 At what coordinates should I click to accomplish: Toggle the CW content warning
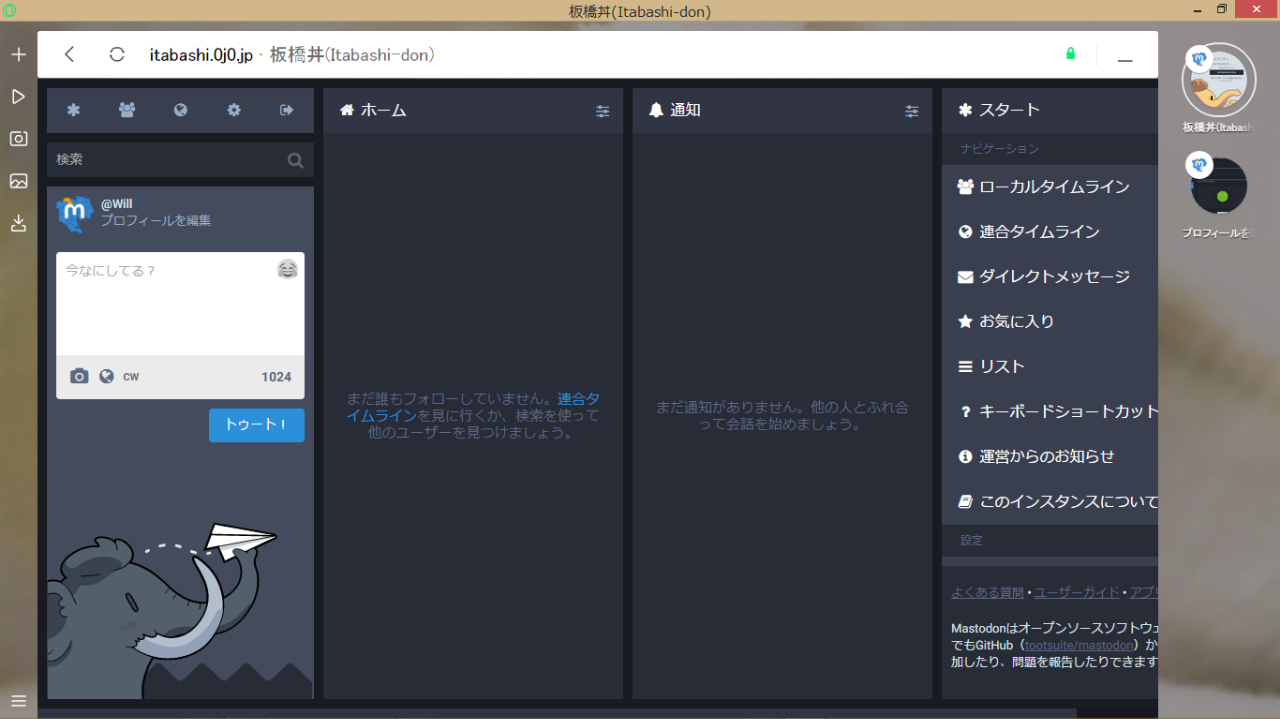[131, 377]
